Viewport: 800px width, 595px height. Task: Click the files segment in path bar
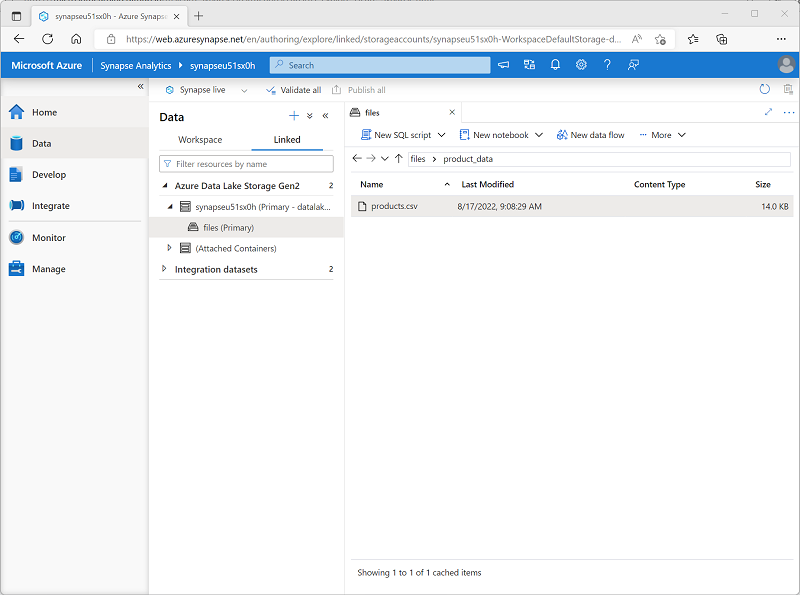(x=418, y=159)
